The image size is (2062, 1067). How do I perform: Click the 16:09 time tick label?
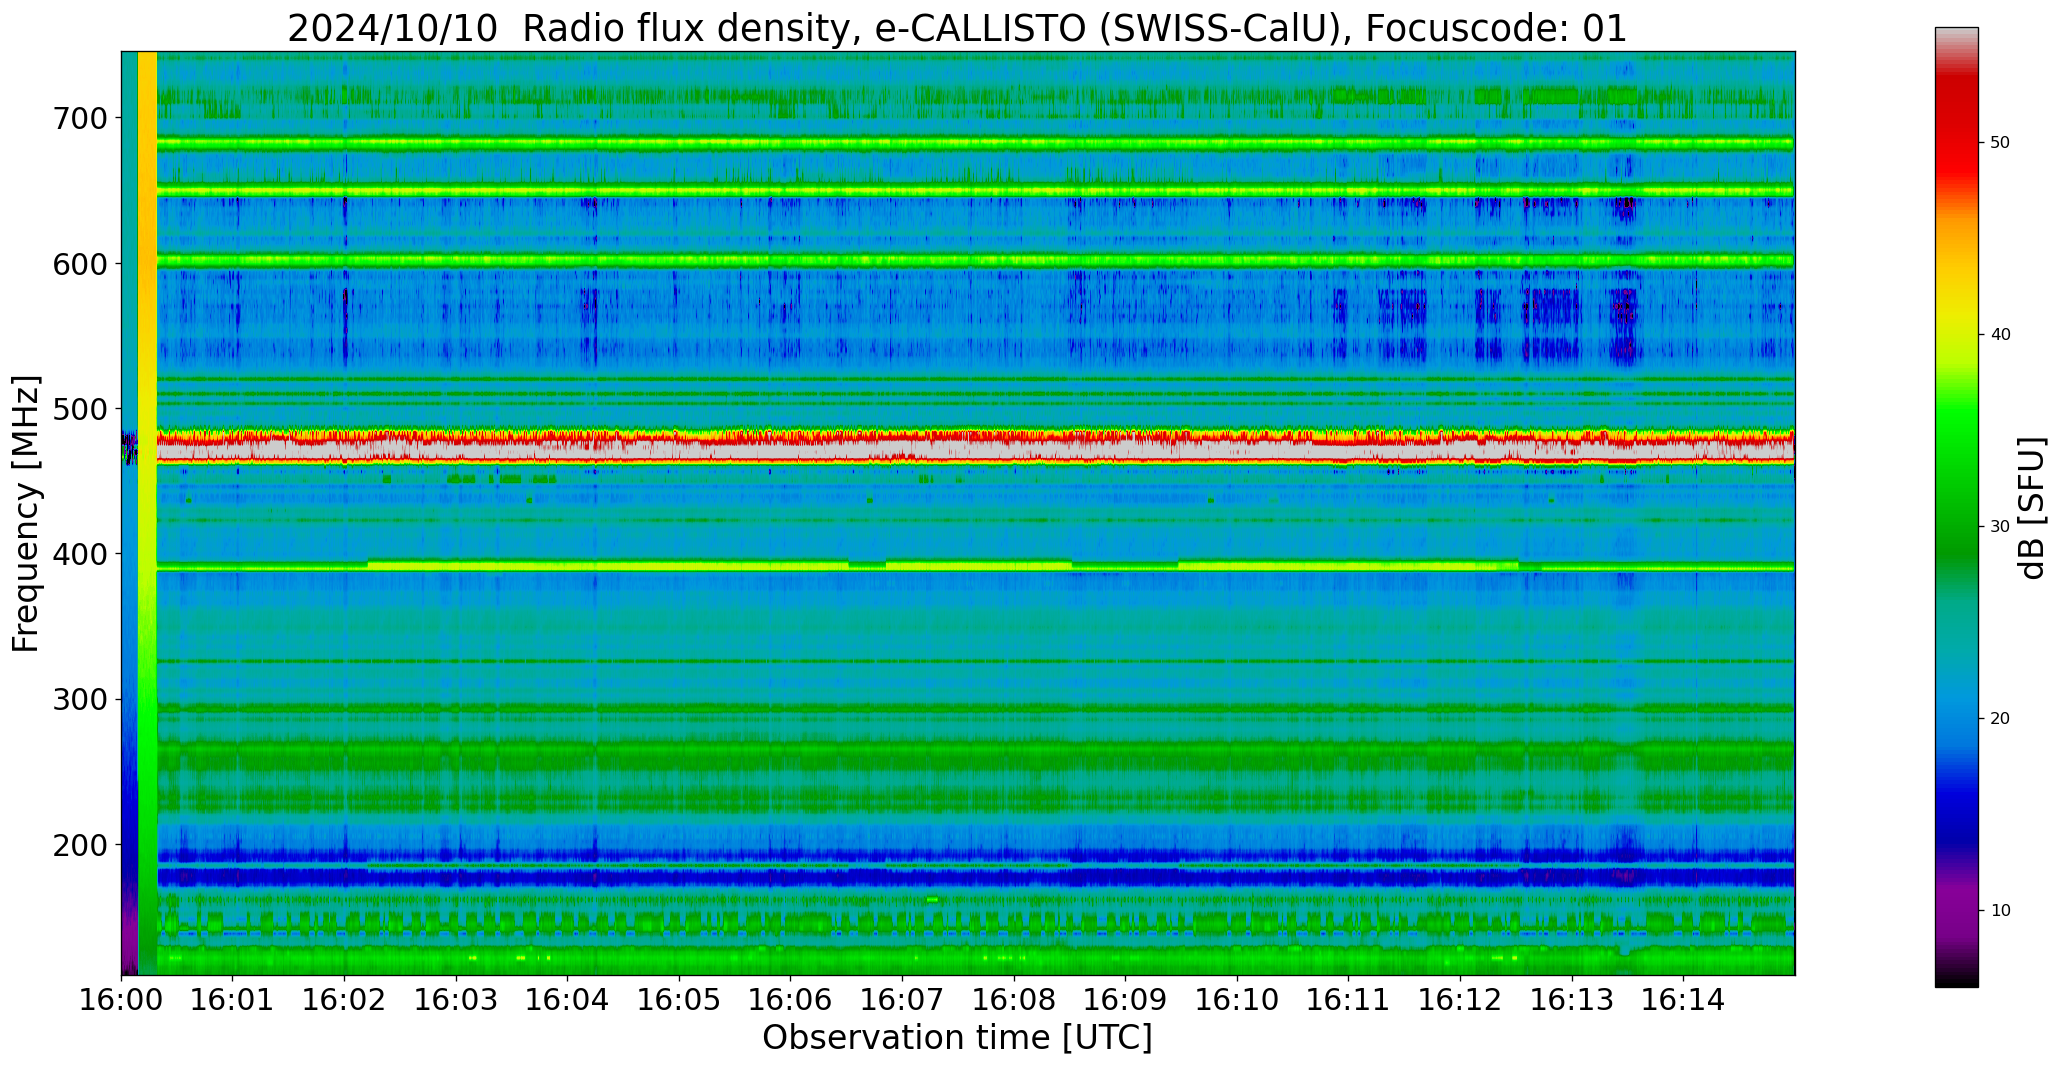1125,999
